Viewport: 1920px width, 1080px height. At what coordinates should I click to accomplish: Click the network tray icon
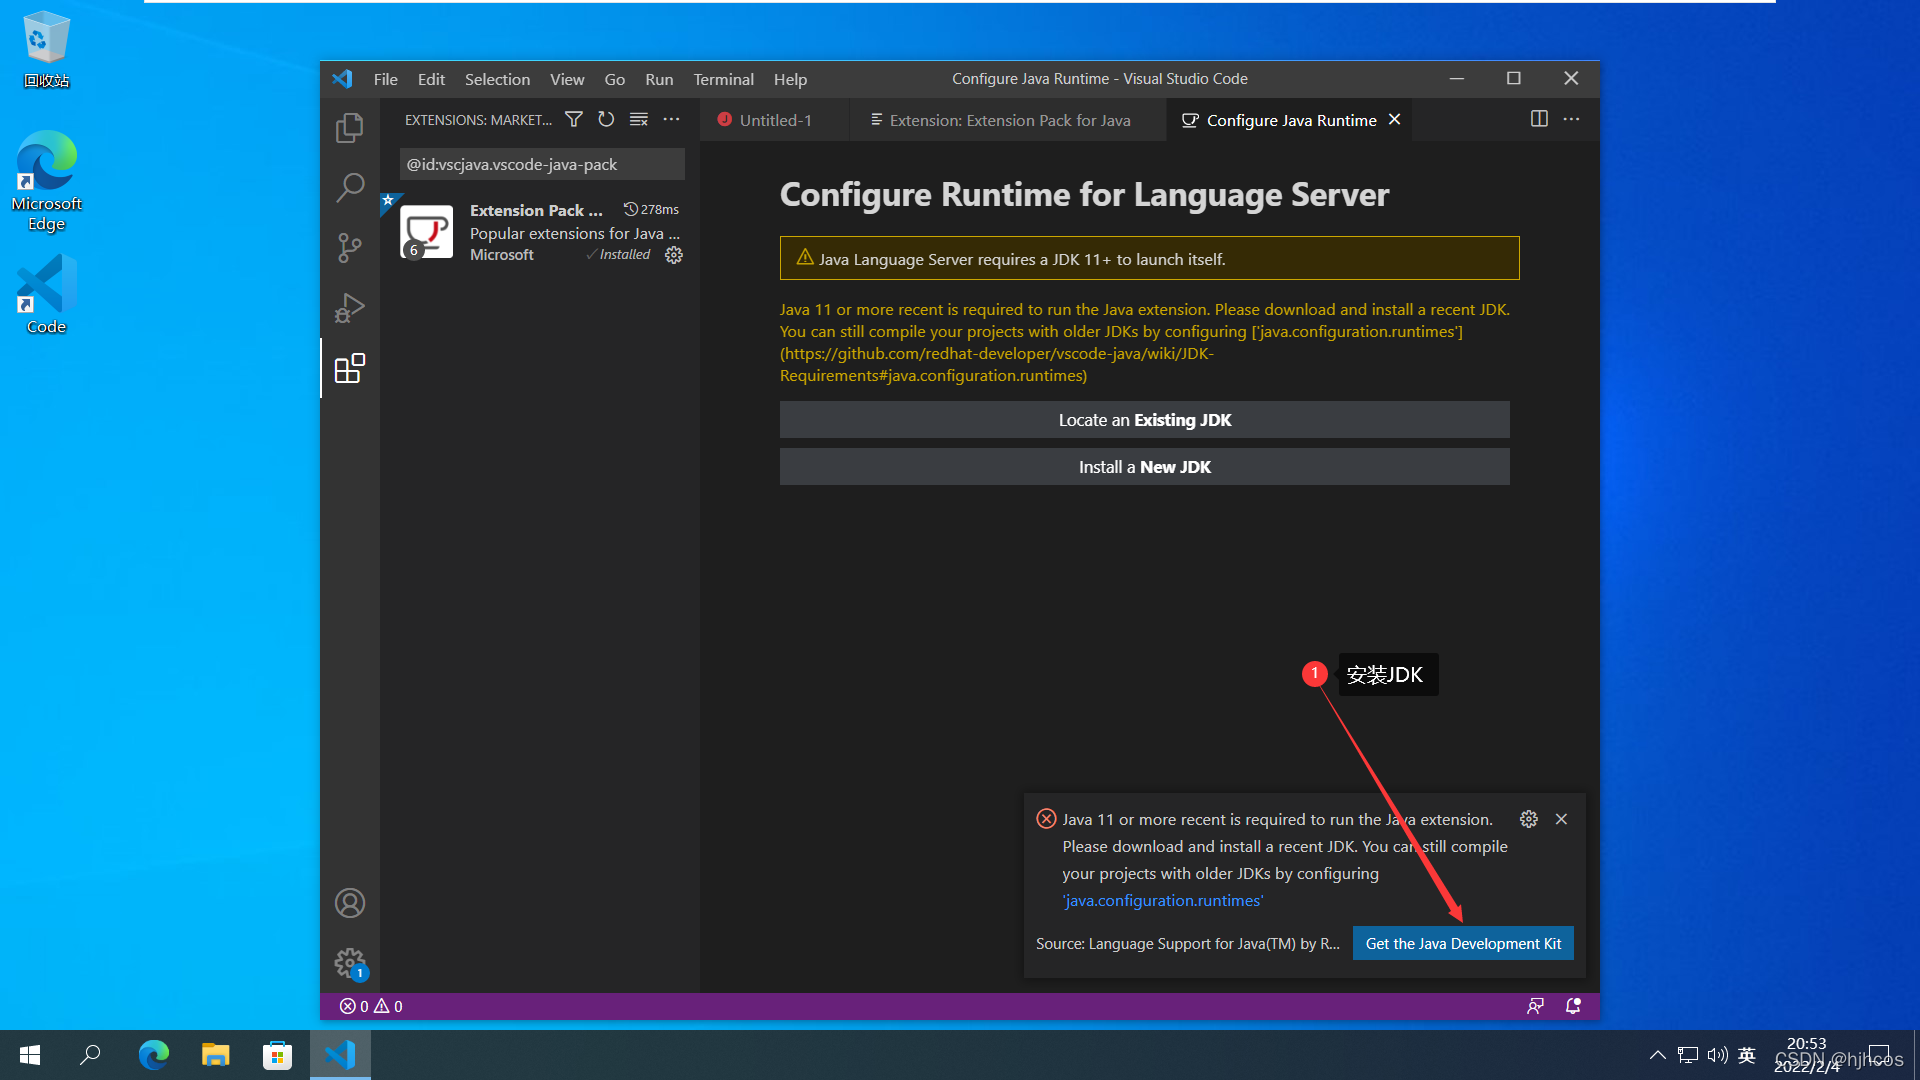click(1688, 1055)
